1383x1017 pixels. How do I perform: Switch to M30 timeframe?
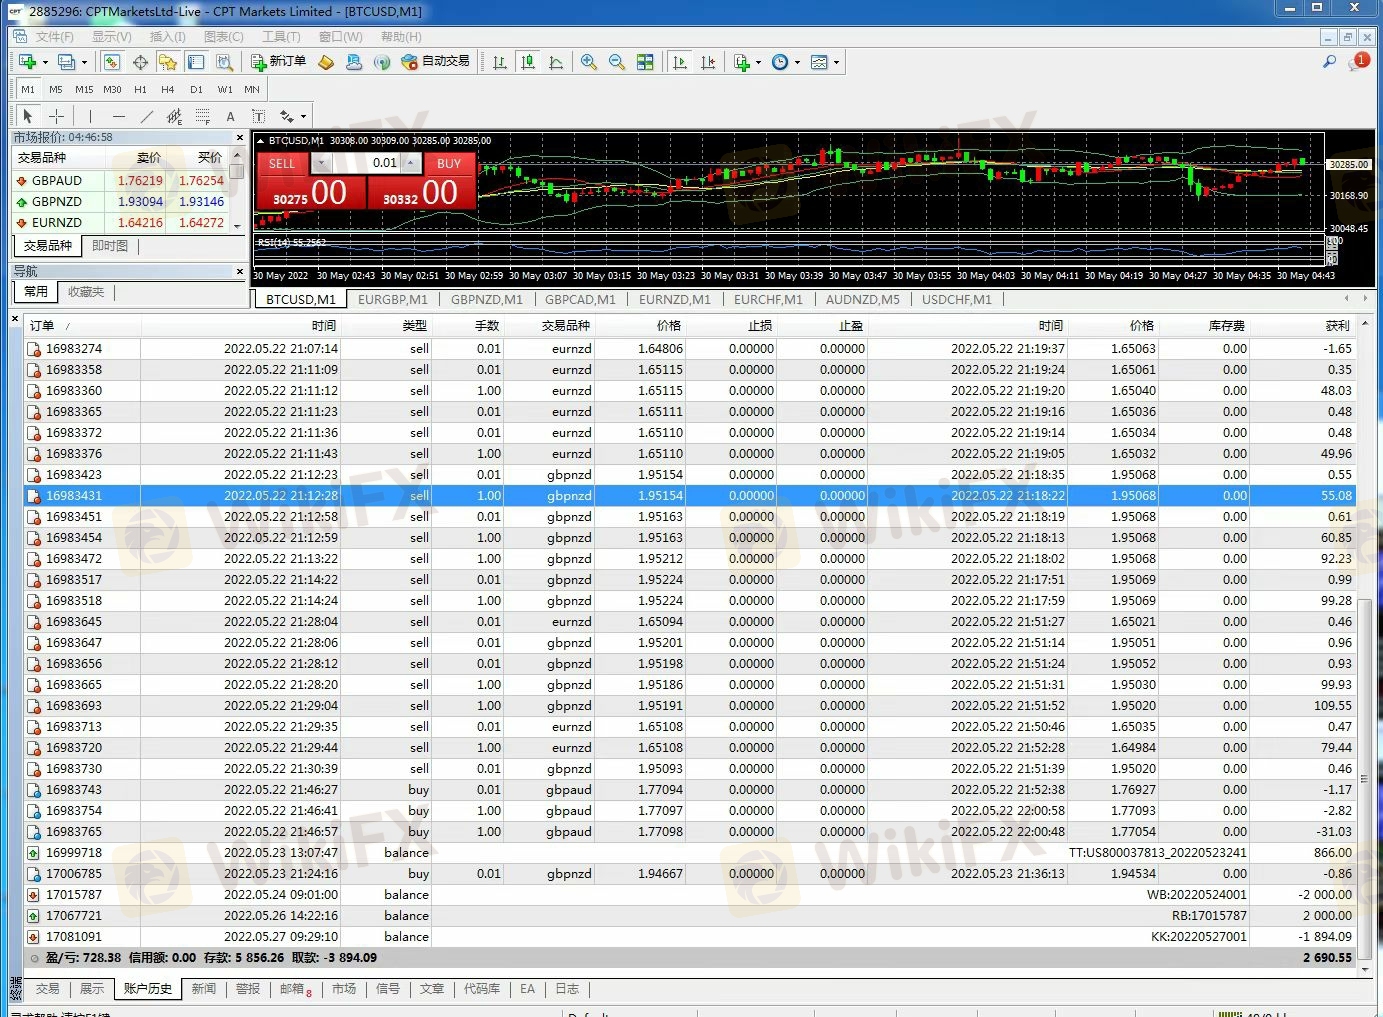click(112, 89)
